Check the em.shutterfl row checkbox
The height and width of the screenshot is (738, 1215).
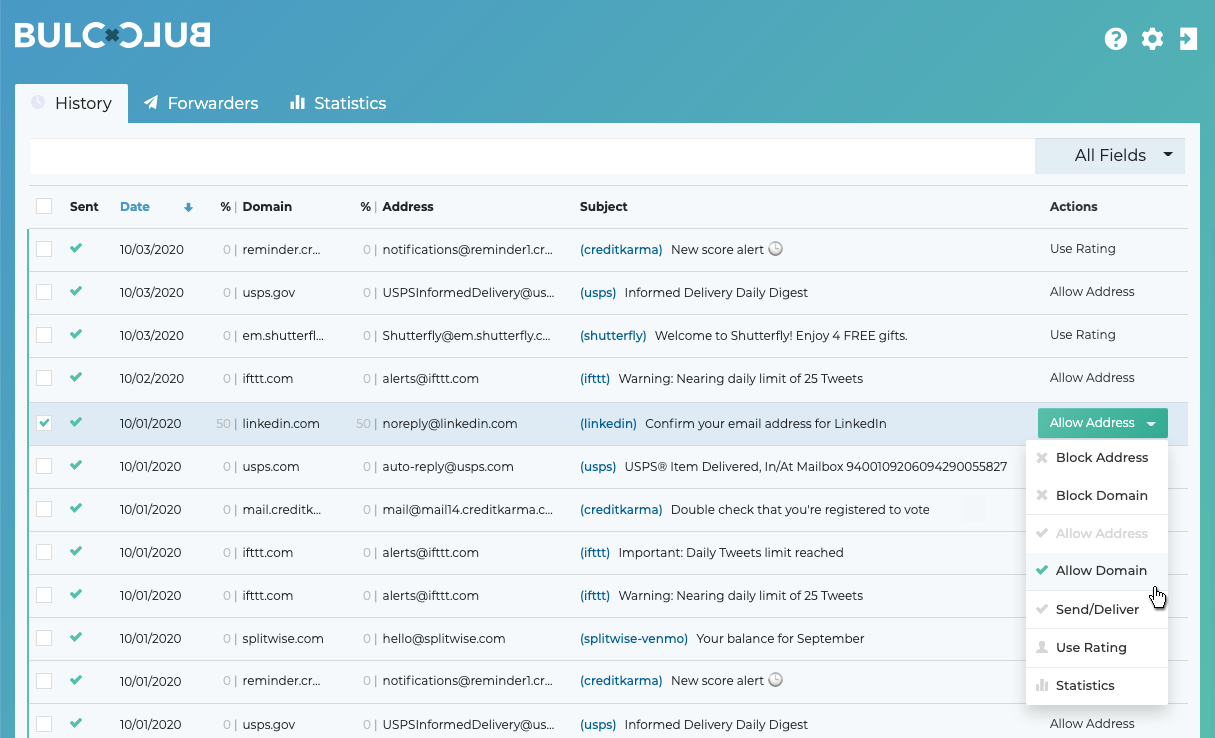tap(44, 335)
